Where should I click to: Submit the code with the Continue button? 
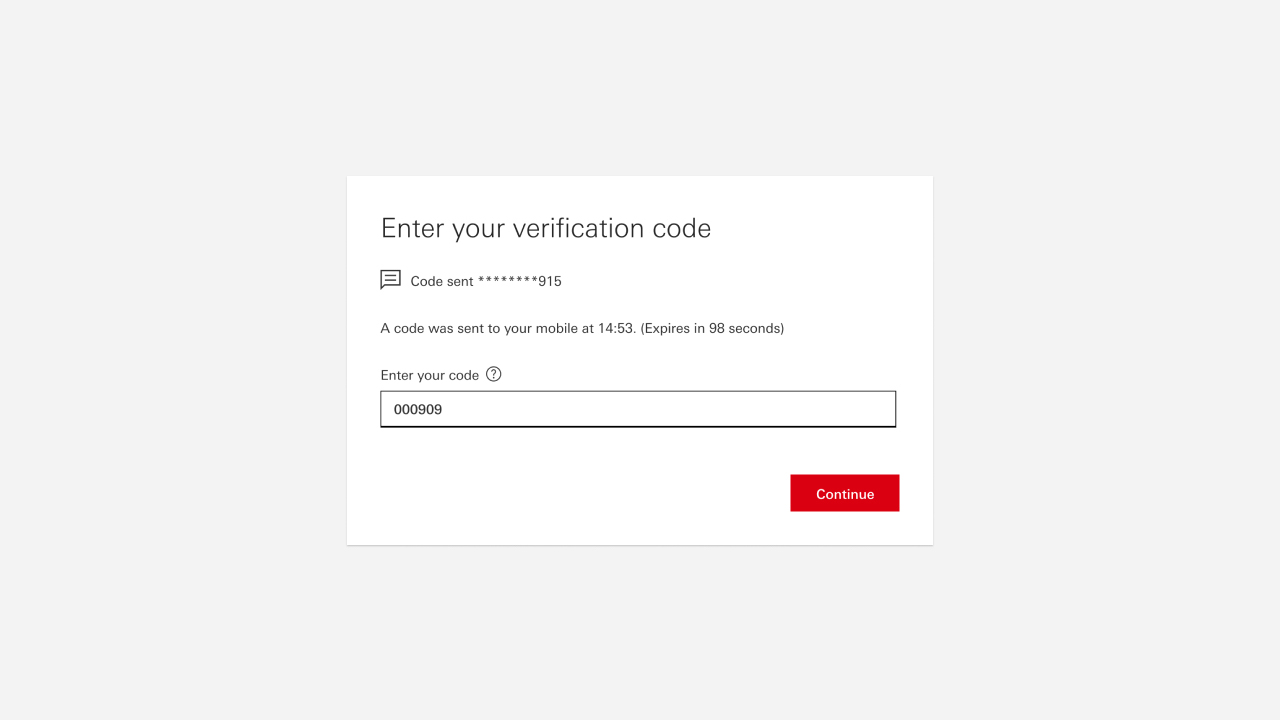(845, 493)
